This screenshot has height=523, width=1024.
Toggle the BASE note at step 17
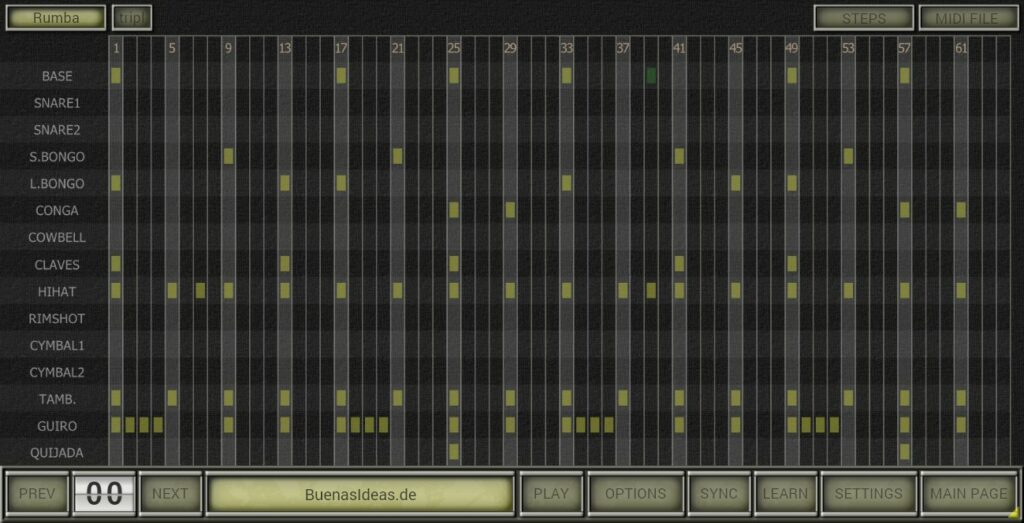341,76
